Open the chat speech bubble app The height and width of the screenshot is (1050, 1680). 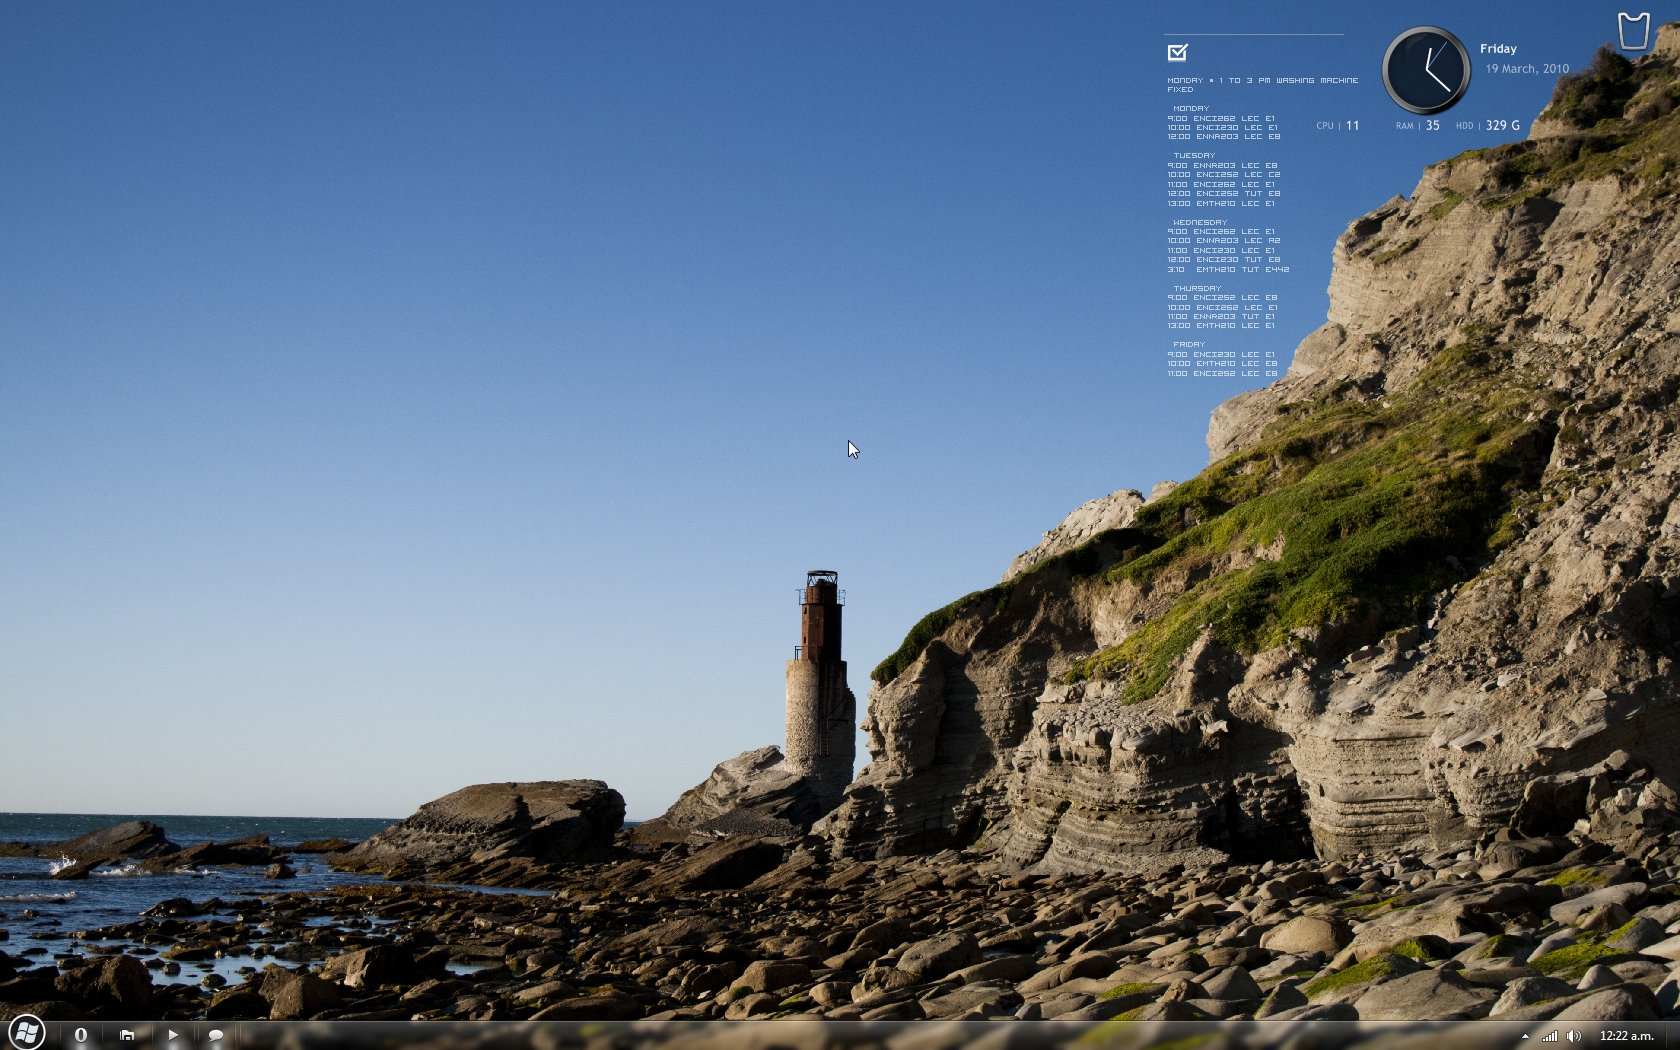pyautogui.click(x=215, y=1035)
